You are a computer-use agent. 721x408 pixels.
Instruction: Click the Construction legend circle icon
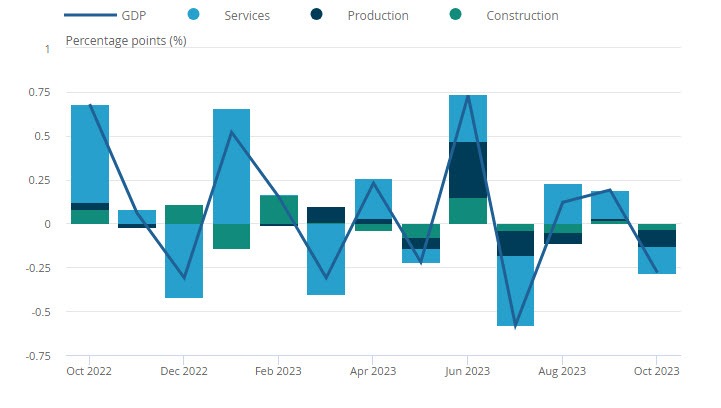pyautogui.click(x=455, y=14)
